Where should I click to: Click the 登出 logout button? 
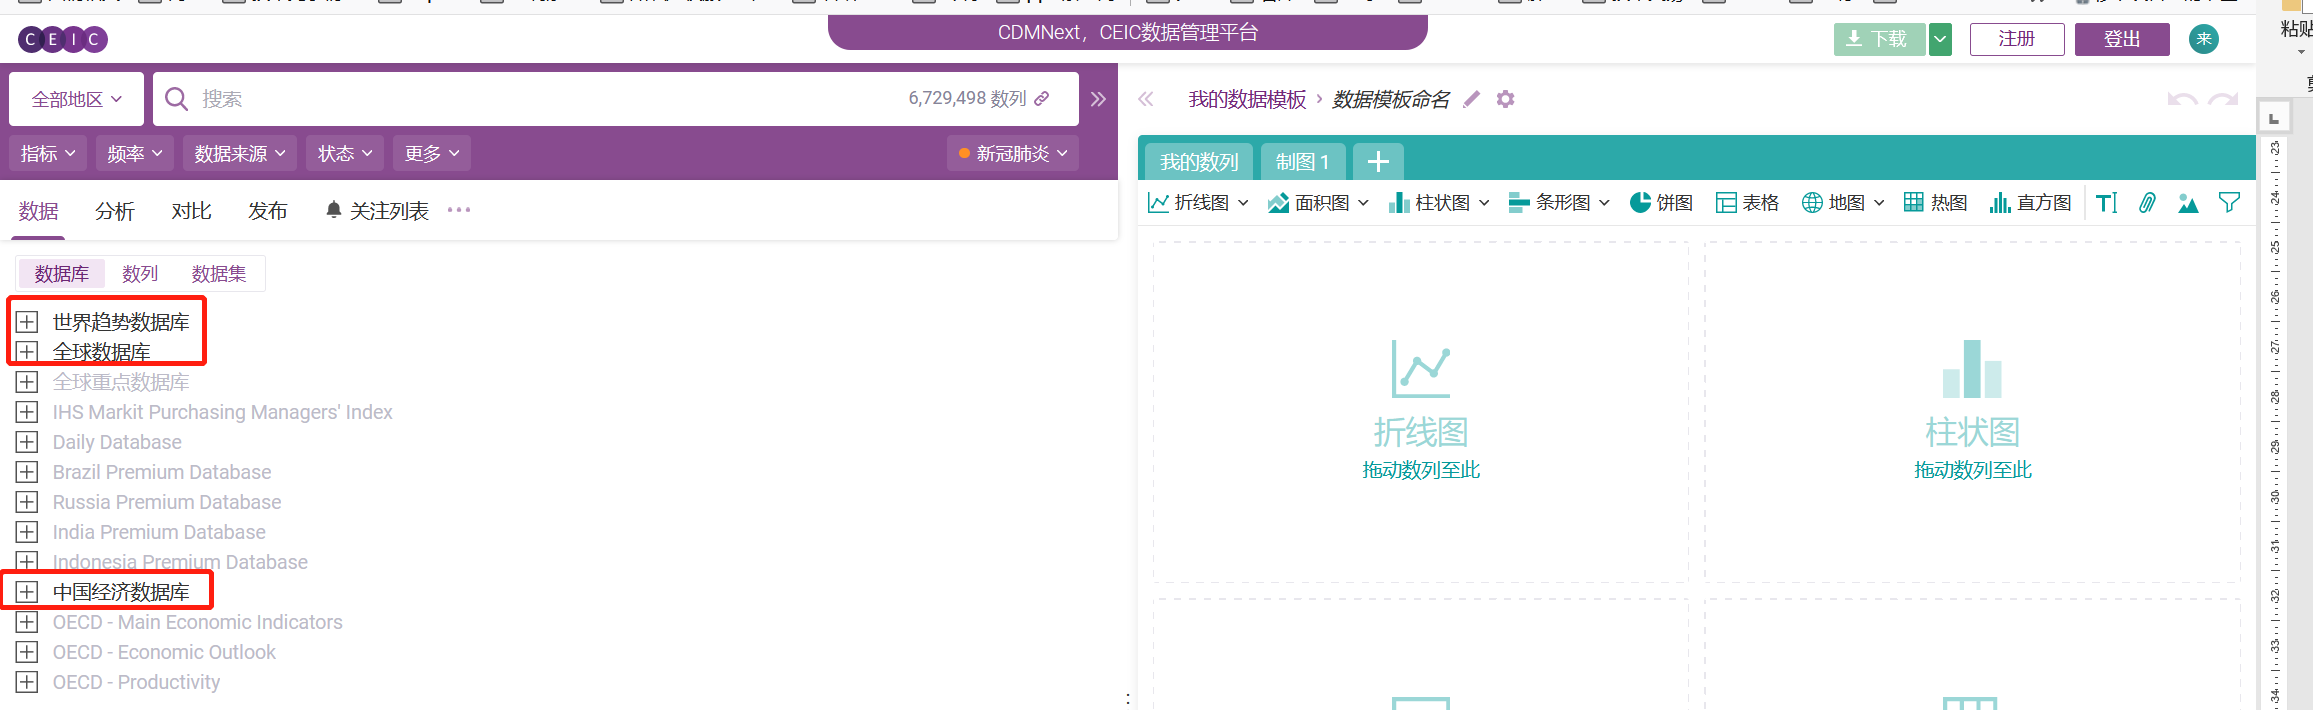2122,39
